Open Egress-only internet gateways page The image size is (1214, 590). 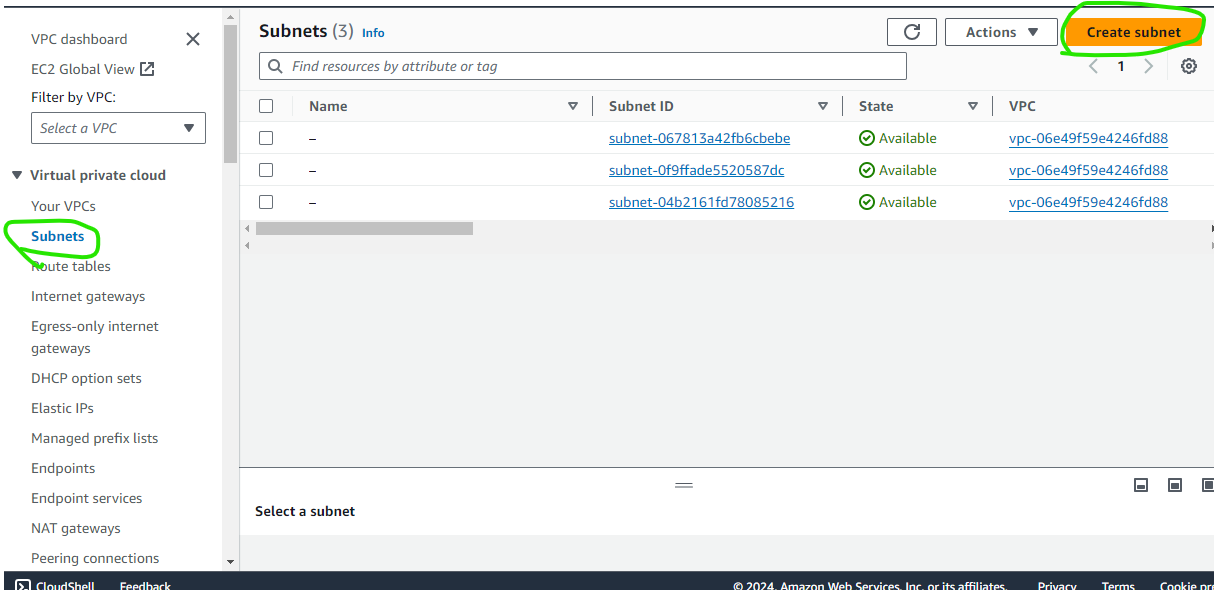[95, 337]
